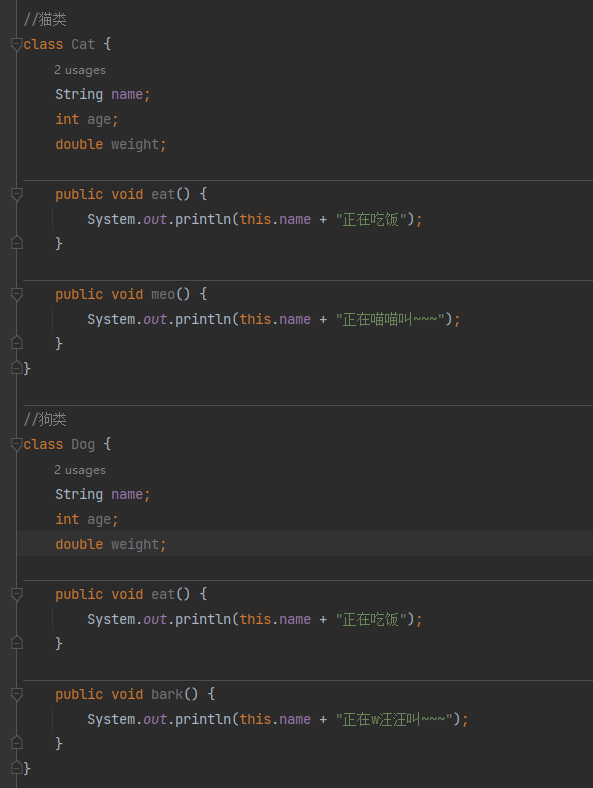
Task: Place cursor on 'Cat' class name
Action: [83, 44]
